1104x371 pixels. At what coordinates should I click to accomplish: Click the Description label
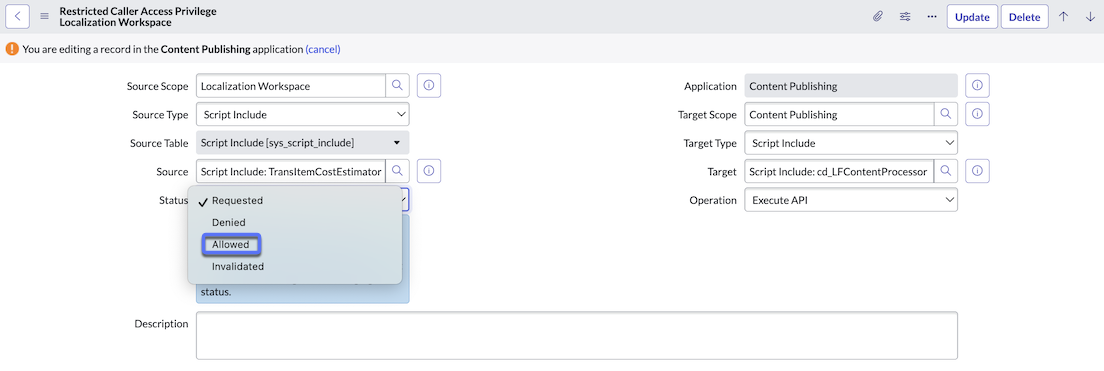click(x=161, y=324)
